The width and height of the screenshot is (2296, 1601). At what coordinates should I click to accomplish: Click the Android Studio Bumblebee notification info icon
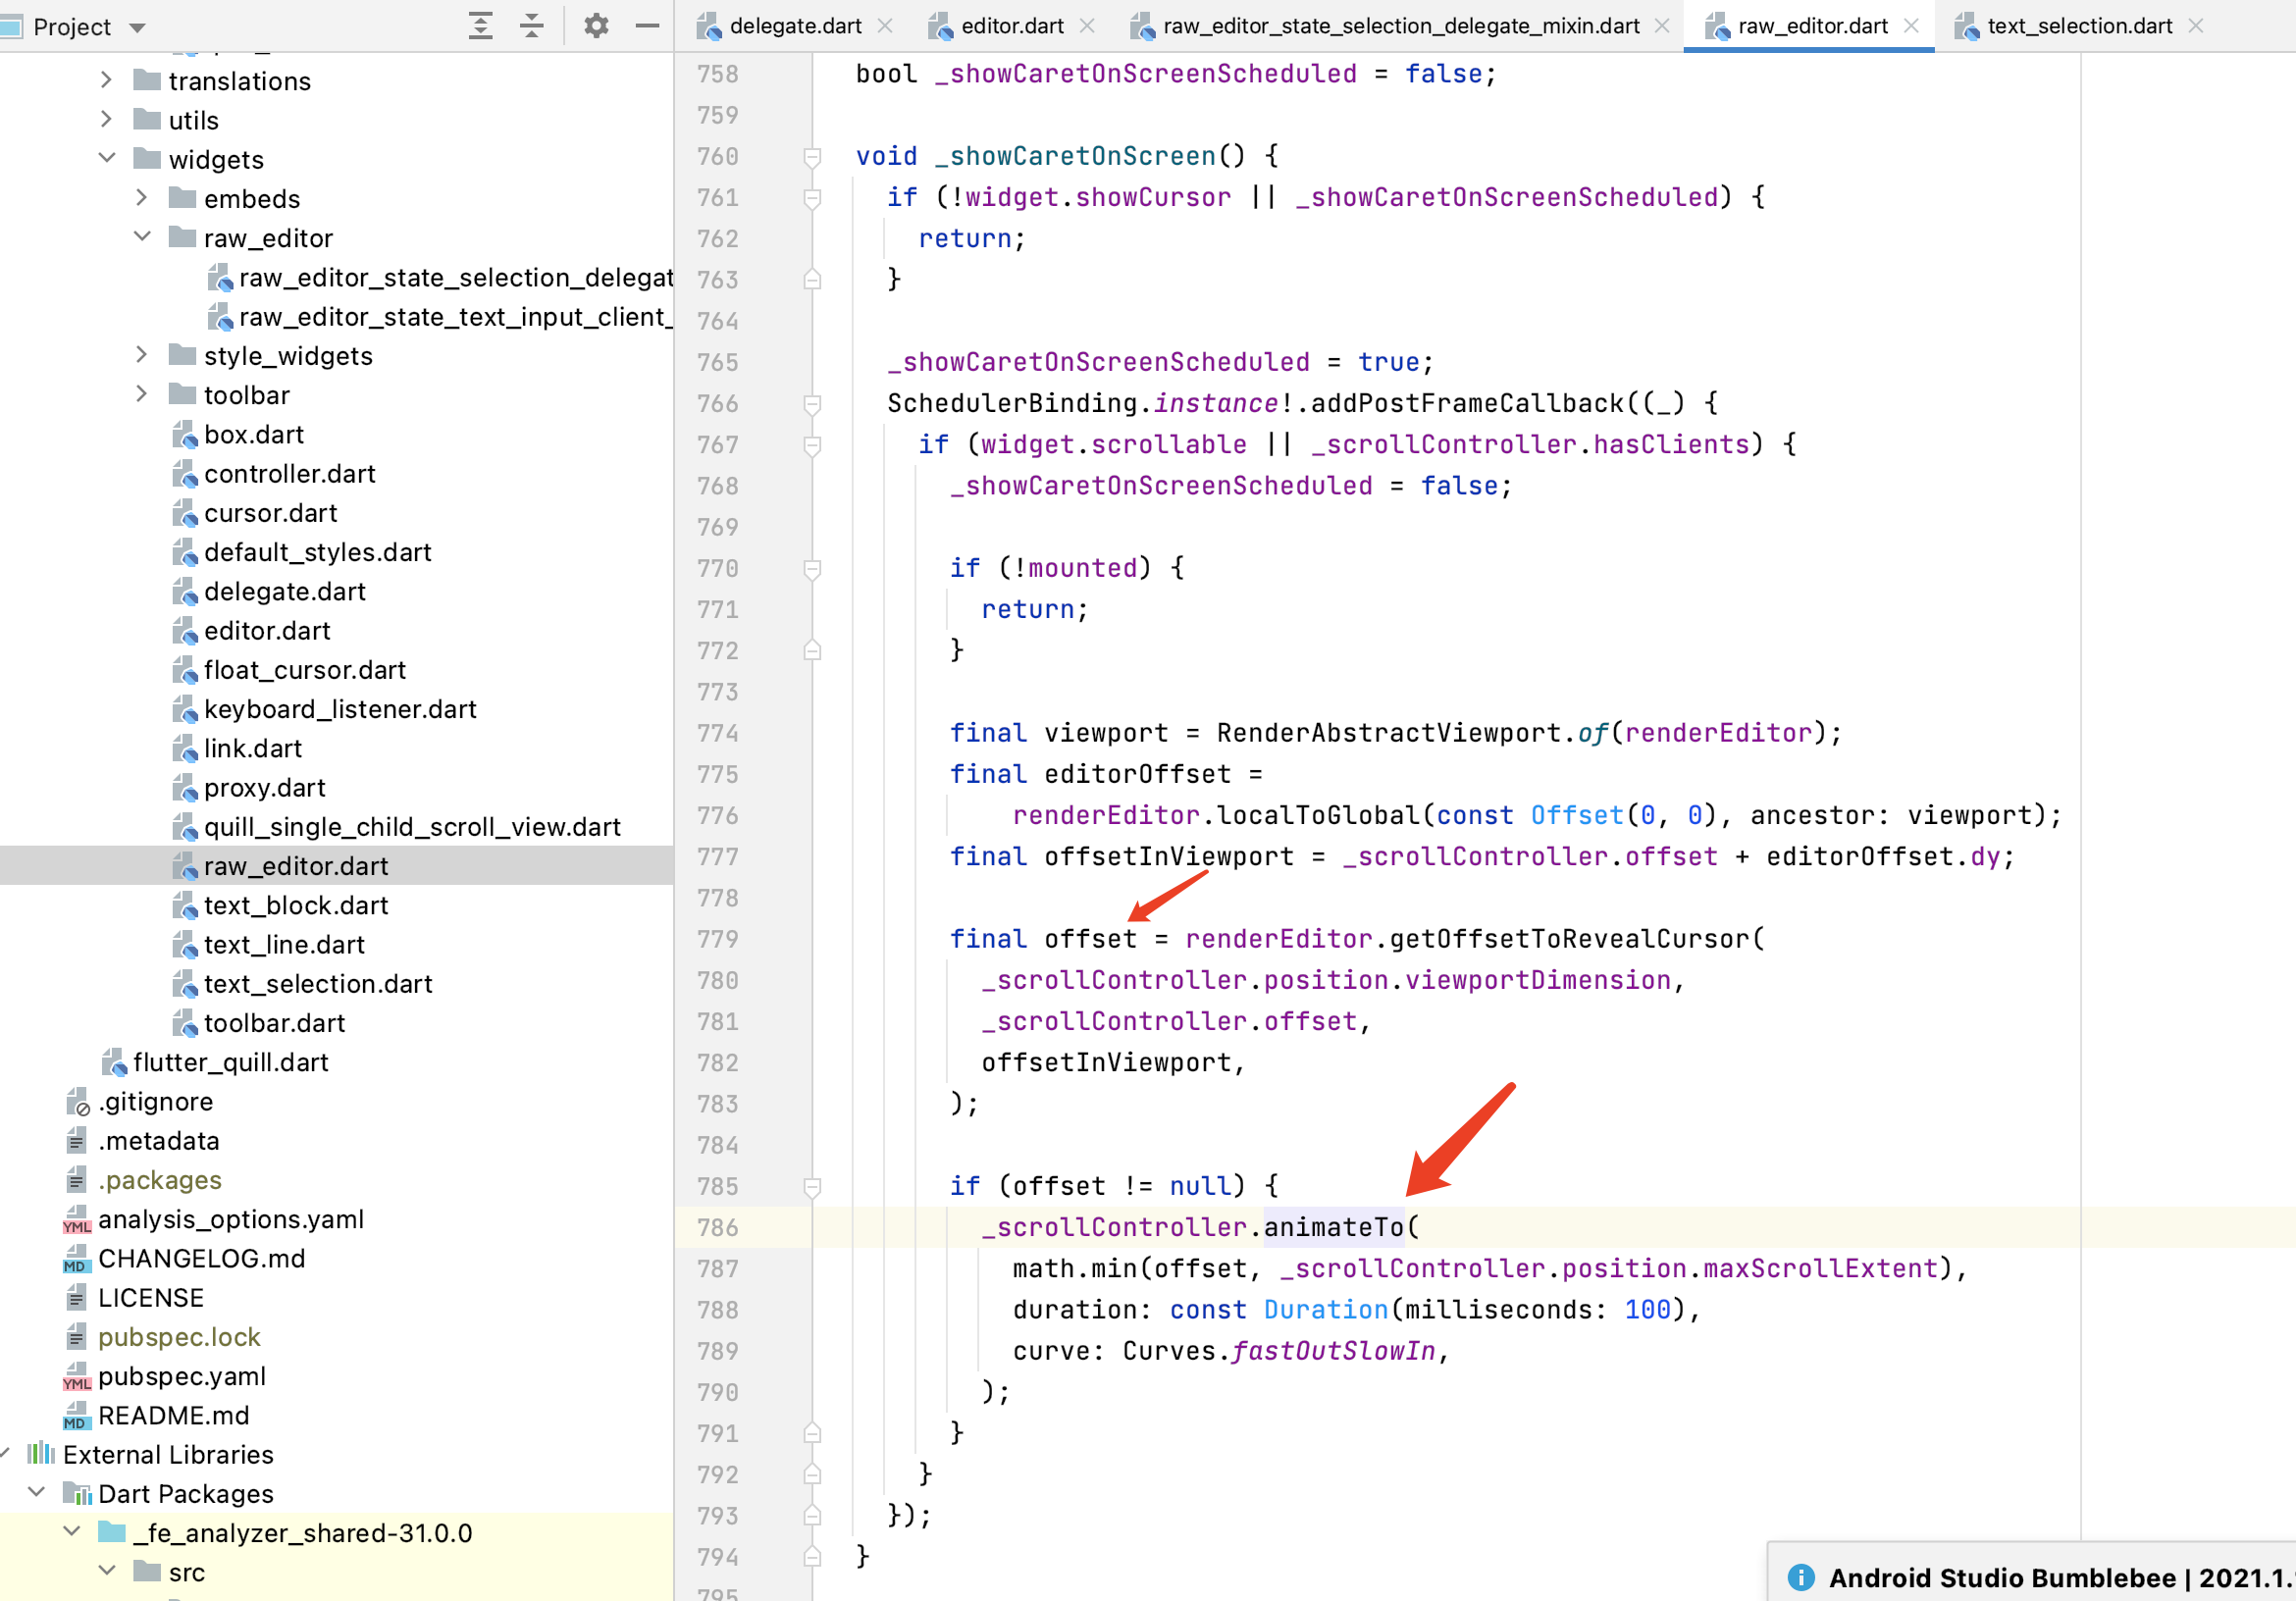click(1800, 1577)
